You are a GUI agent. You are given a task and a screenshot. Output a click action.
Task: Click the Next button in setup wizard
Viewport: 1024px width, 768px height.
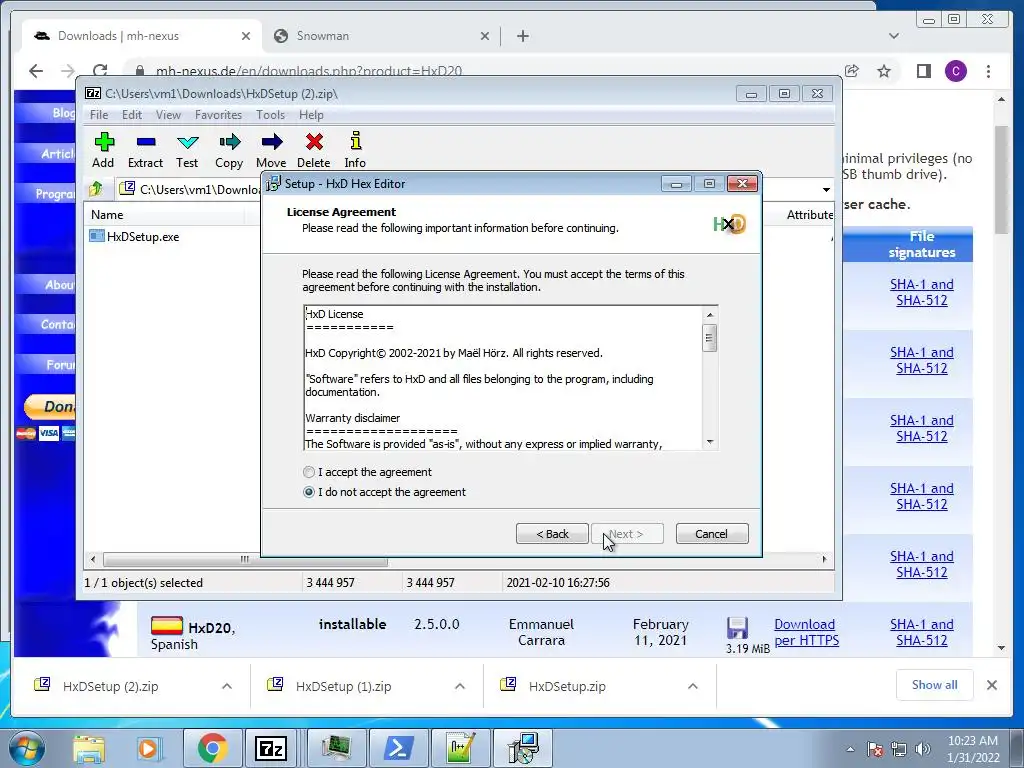(627, 534)
